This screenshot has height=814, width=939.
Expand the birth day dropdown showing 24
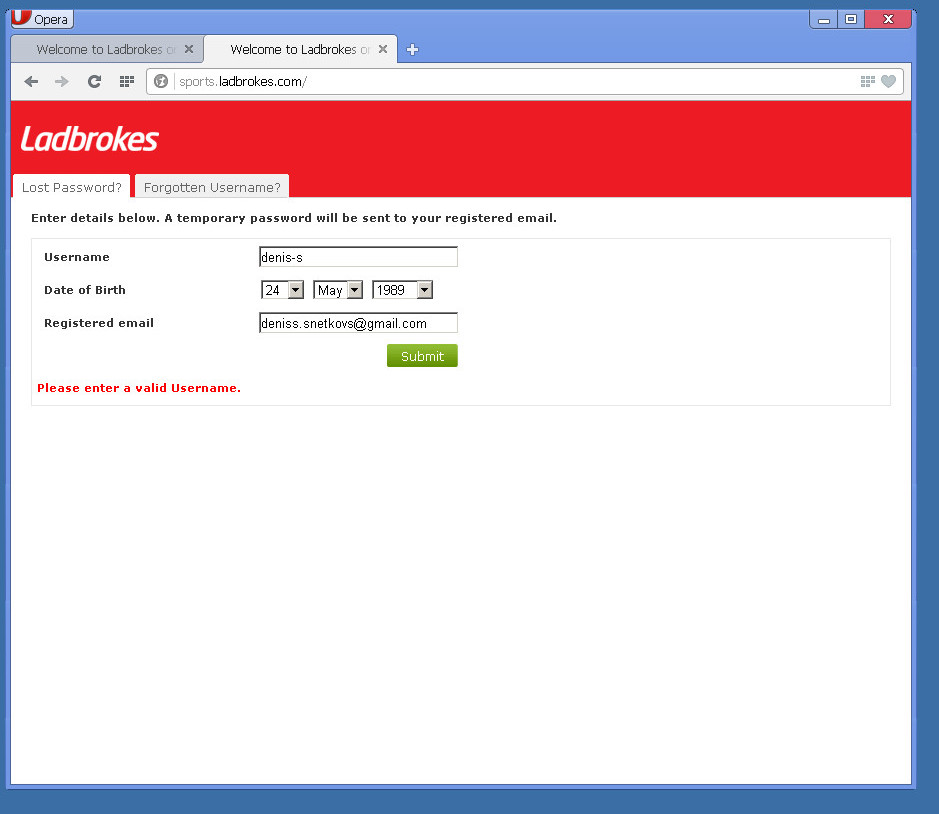pos(283,290)
